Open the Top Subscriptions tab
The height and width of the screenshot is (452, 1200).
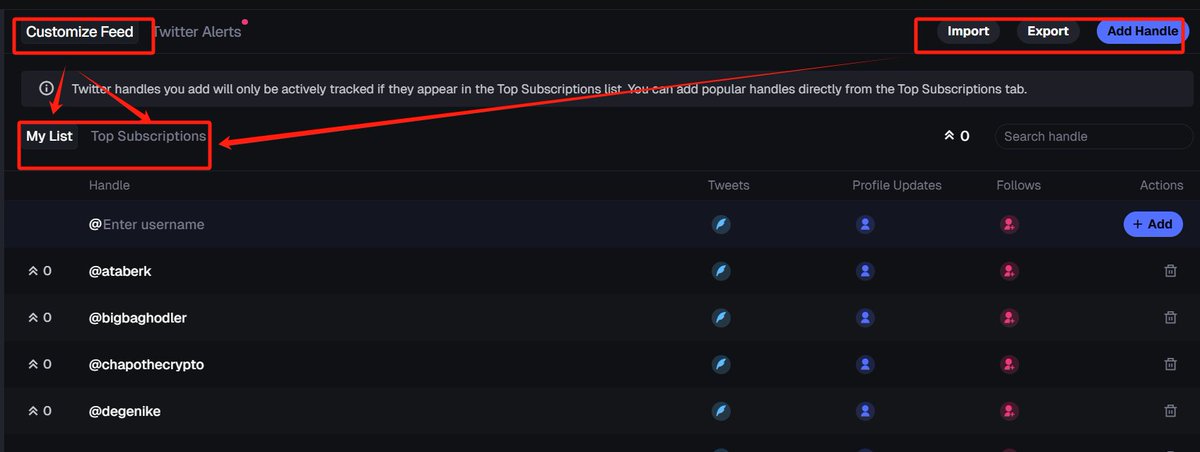coord(148,136)
